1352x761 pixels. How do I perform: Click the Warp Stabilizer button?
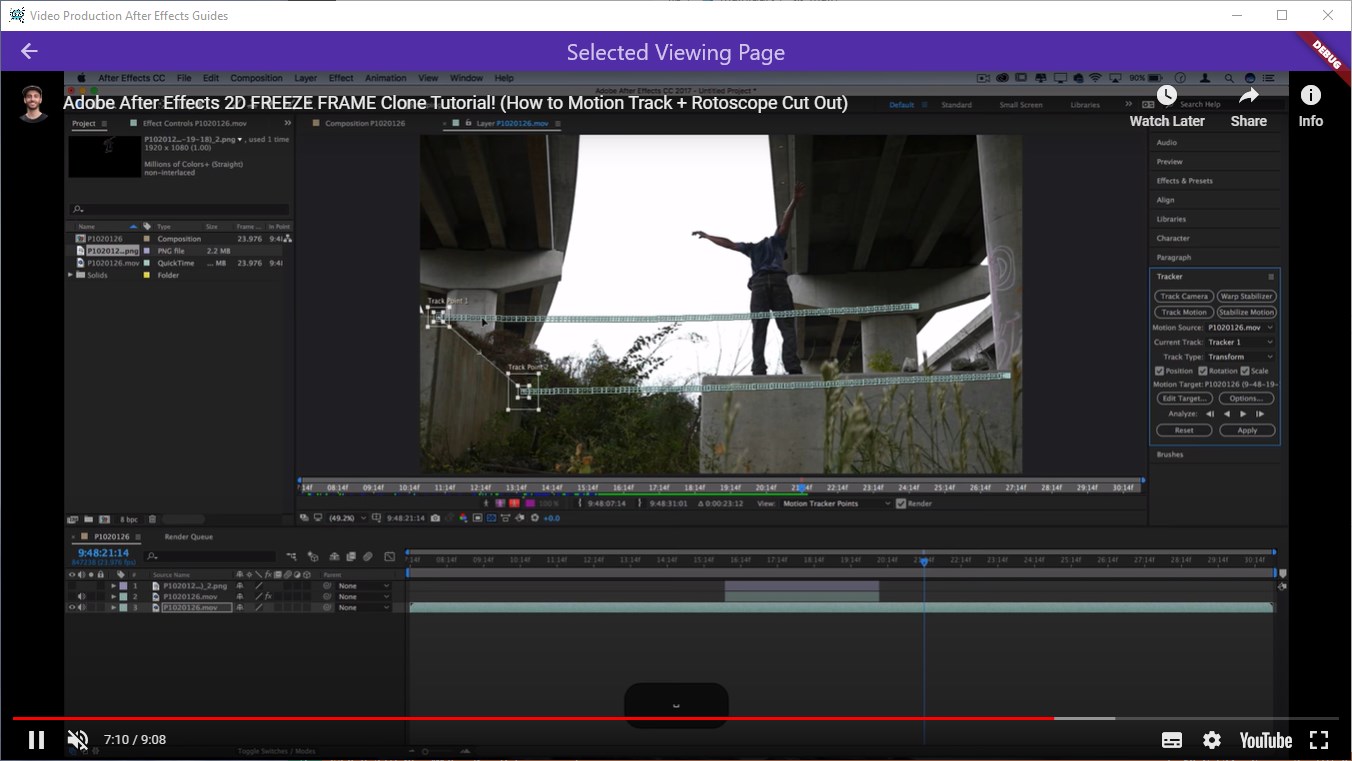(x=1246, y=296)
